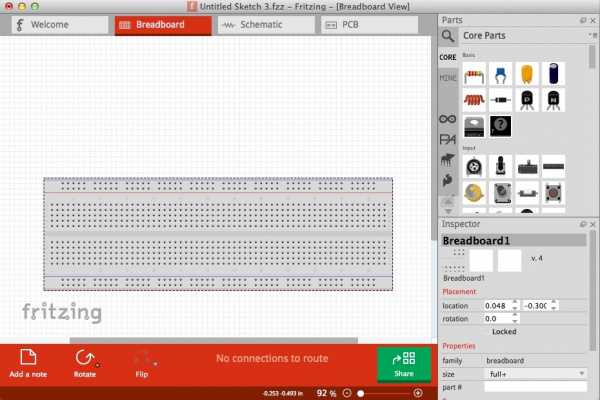Open the Parts bin options menu arrow
The width and height of the screenshot is (600, 400).
pos(593,35)
